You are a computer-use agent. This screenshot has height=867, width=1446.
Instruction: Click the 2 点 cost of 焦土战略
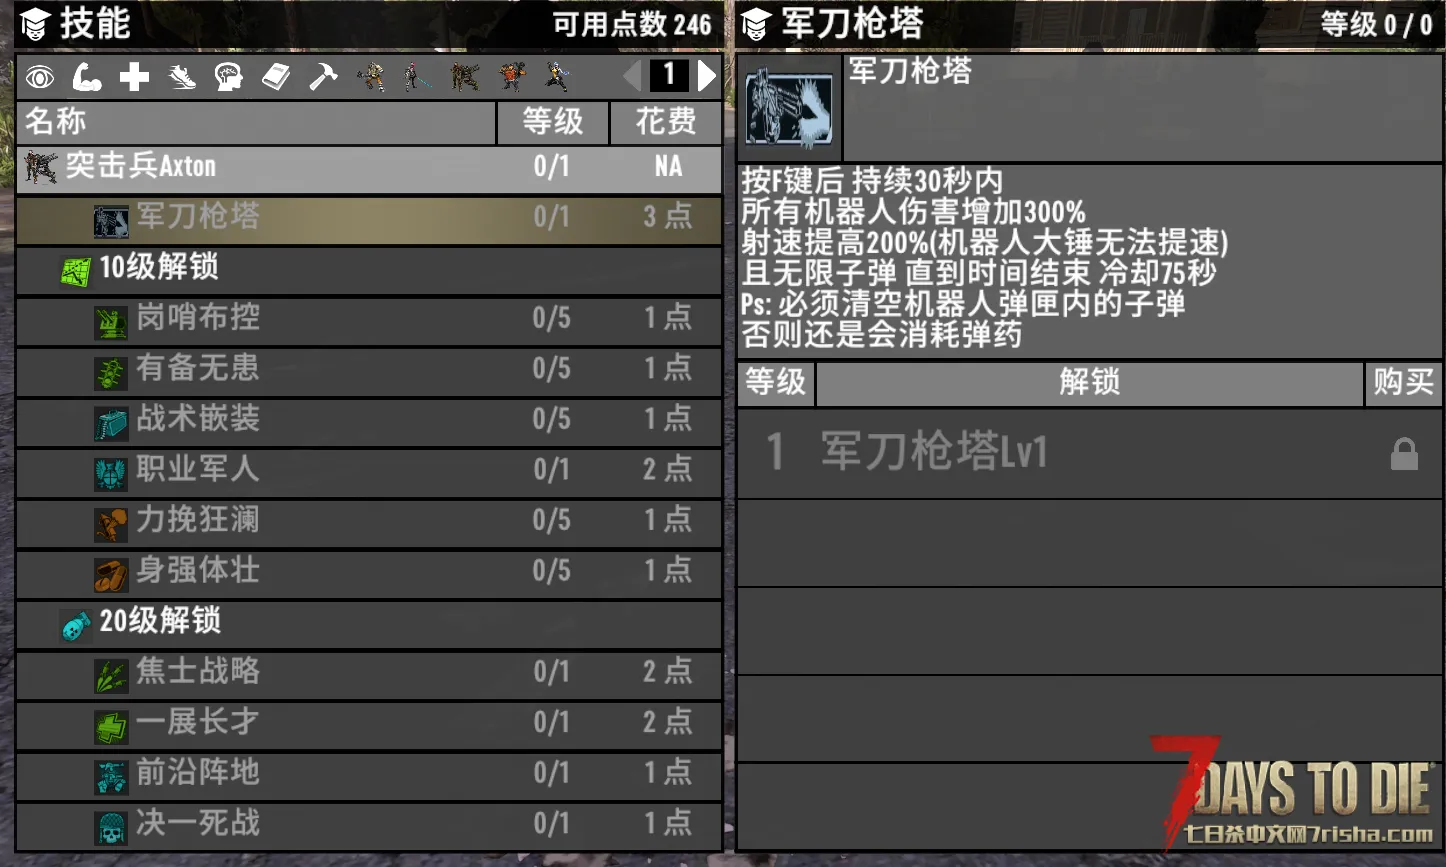click(667, 672)
